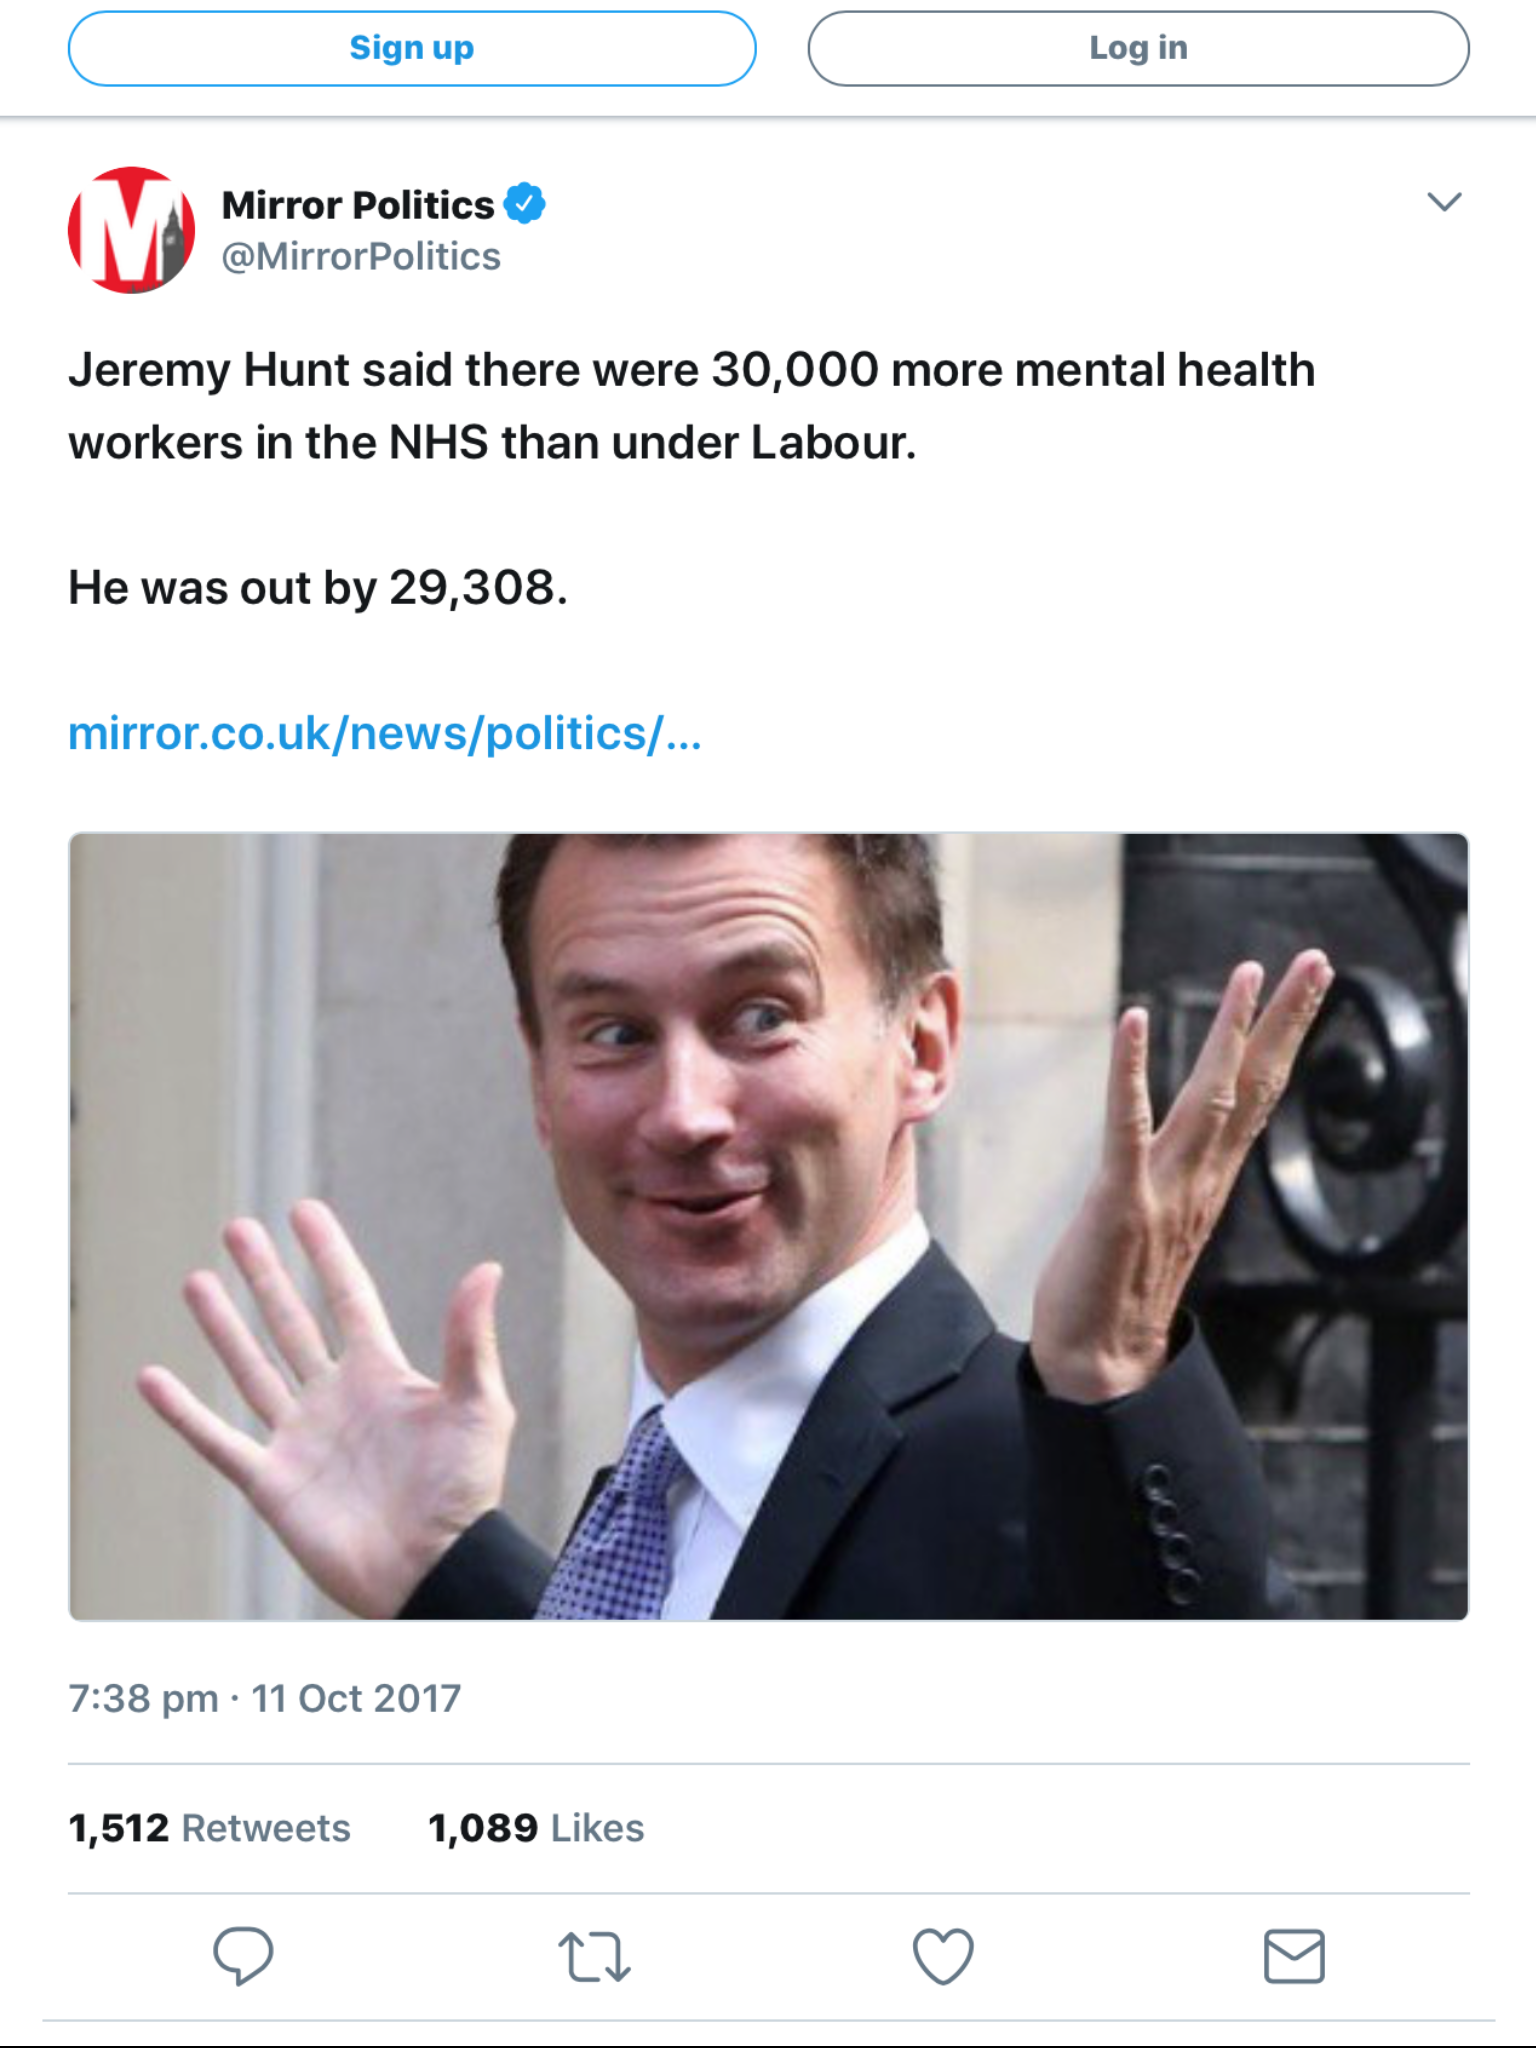Open the Mirror Politics display name
This screenshot has width=1536, height=2048.
(358, 205)
